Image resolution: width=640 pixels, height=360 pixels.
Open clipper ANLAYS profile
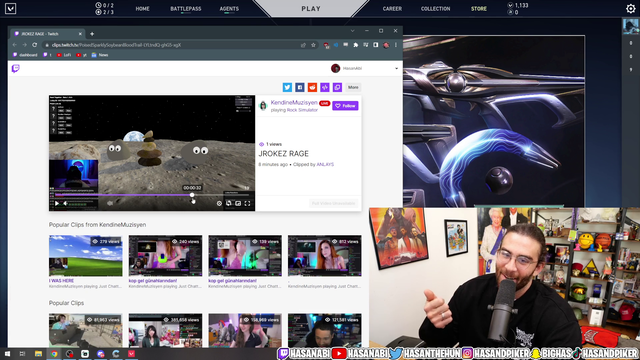(325, 164)
